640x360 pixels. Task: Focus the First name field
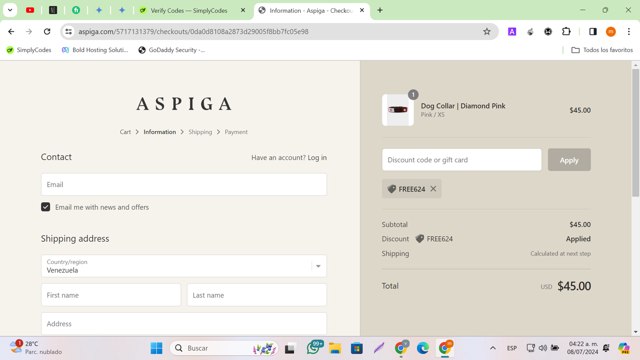(x=111, y=295)
